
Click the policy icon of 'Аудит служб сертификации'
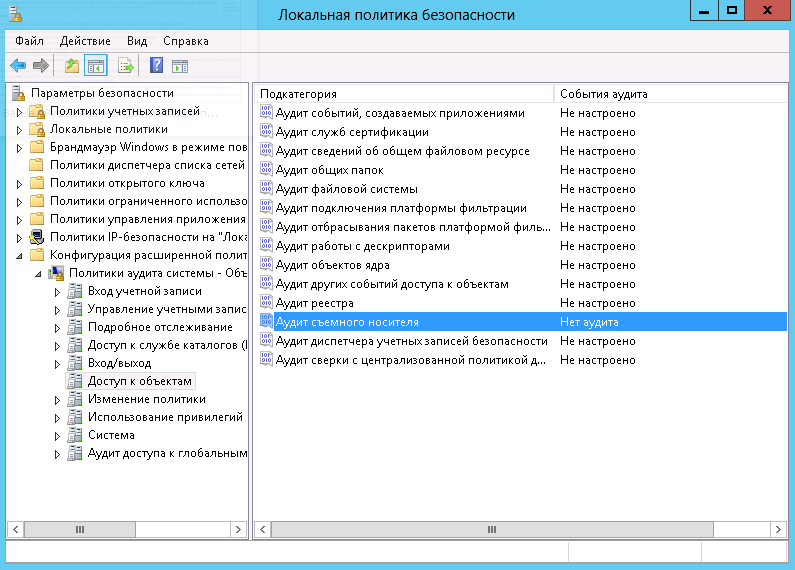pyautogui.click(x=266, y=131)
